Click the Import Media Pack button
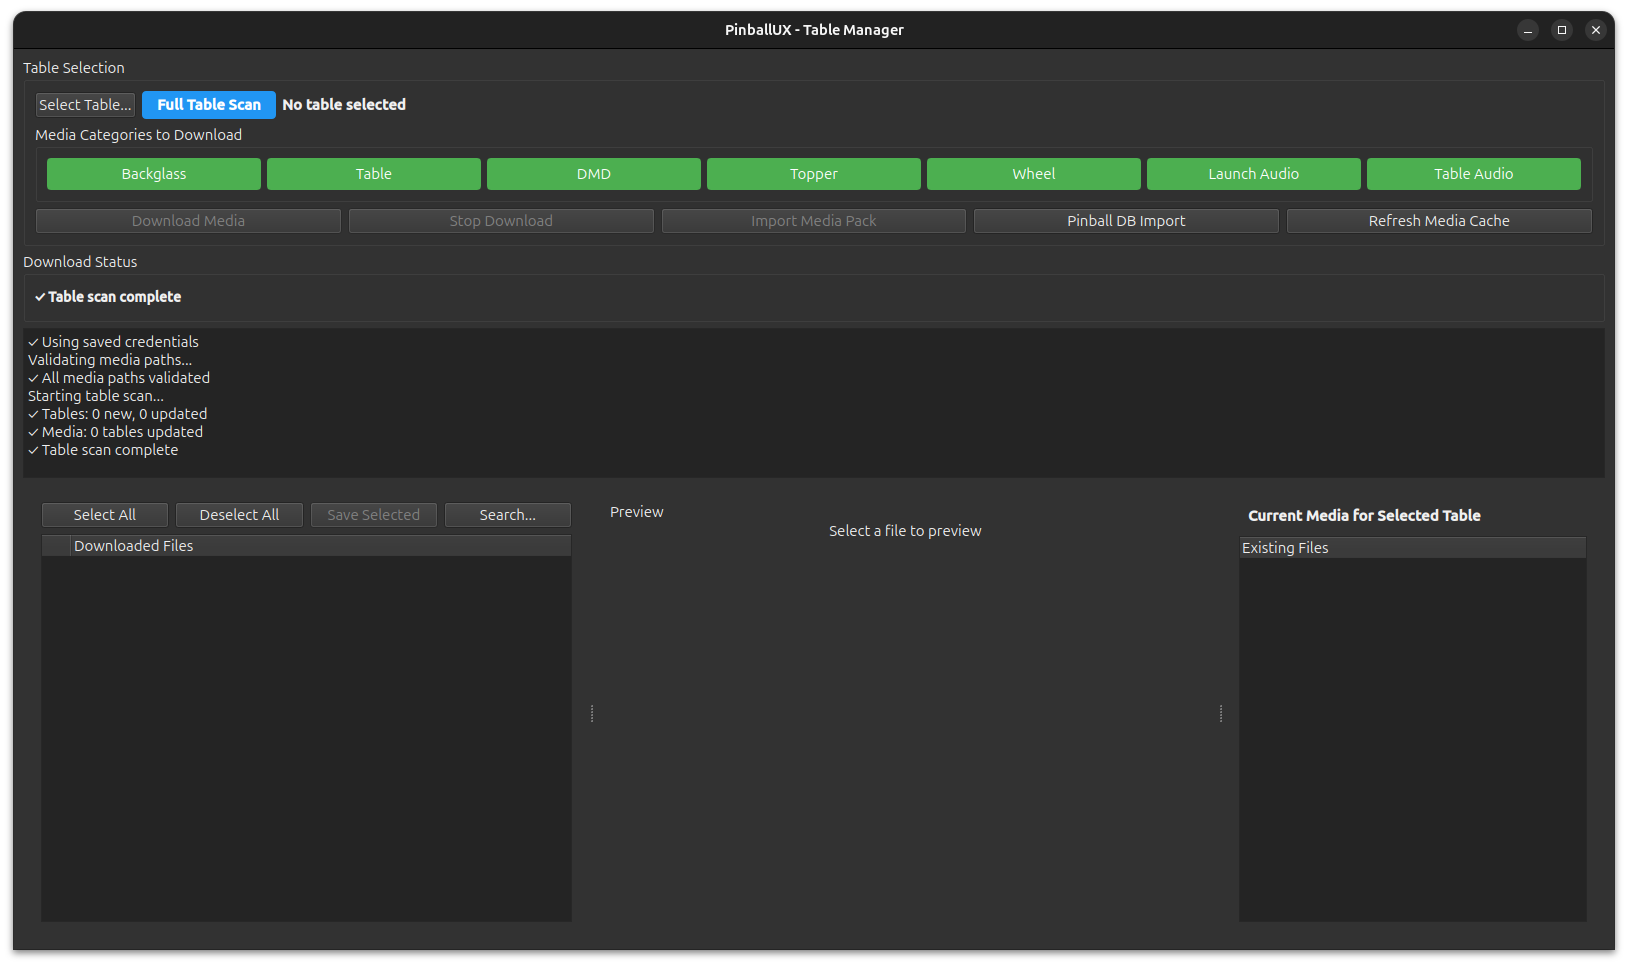Viewport: 1628px width, 966px height. click(x=814, y=221)
